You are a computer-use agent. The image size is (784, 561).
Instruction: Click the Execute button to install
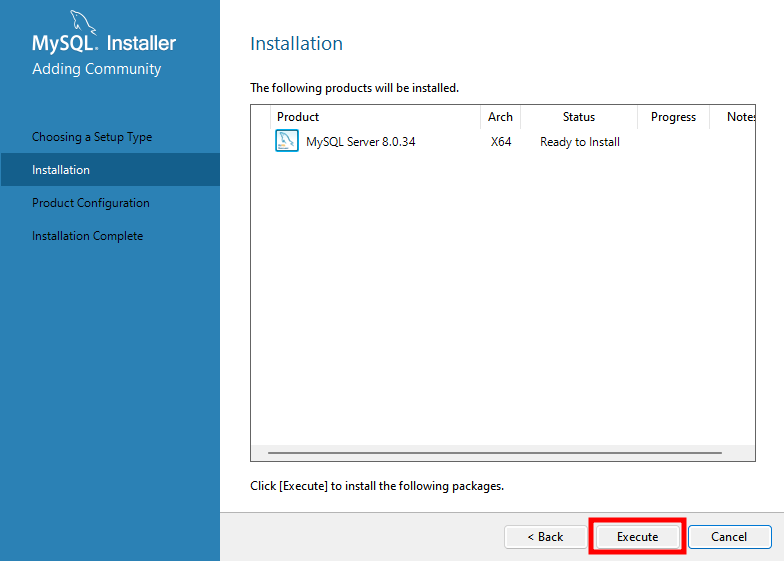(x=638, y=536)
